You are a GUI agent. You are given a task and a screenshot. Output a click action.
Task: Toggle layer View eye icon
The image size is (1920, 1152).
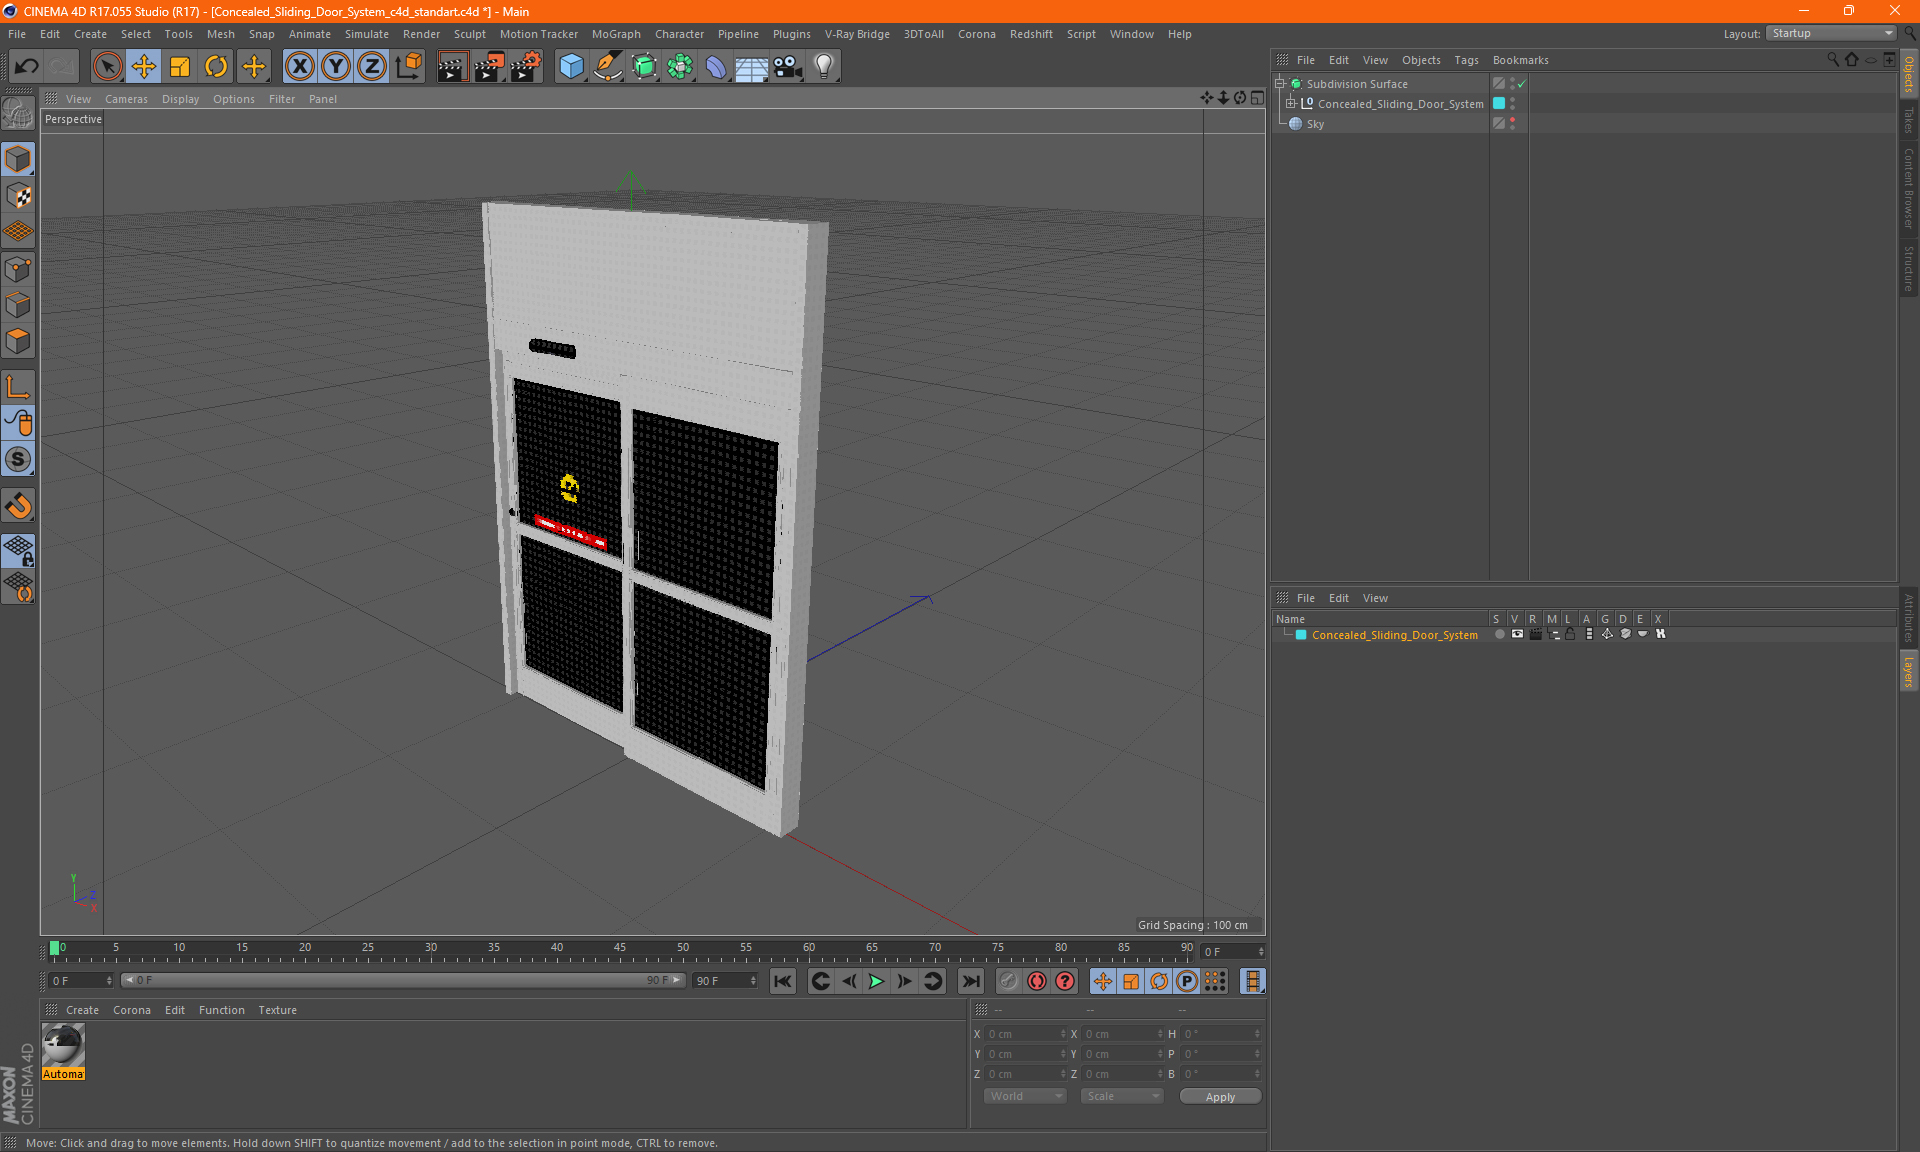tap(1517, 634)
